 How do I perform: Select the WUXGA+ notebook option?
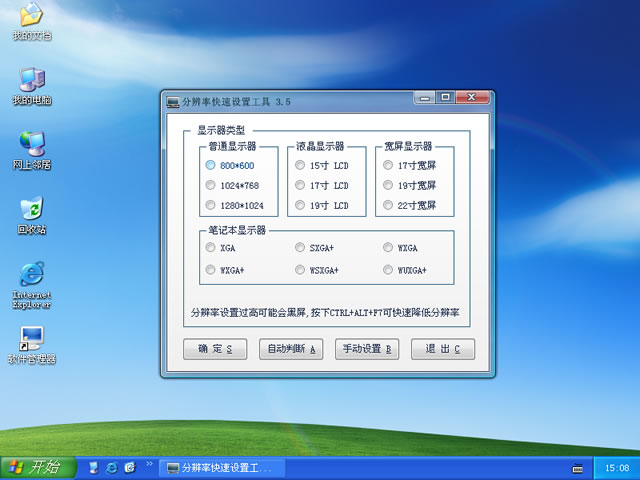coord(405,270)
